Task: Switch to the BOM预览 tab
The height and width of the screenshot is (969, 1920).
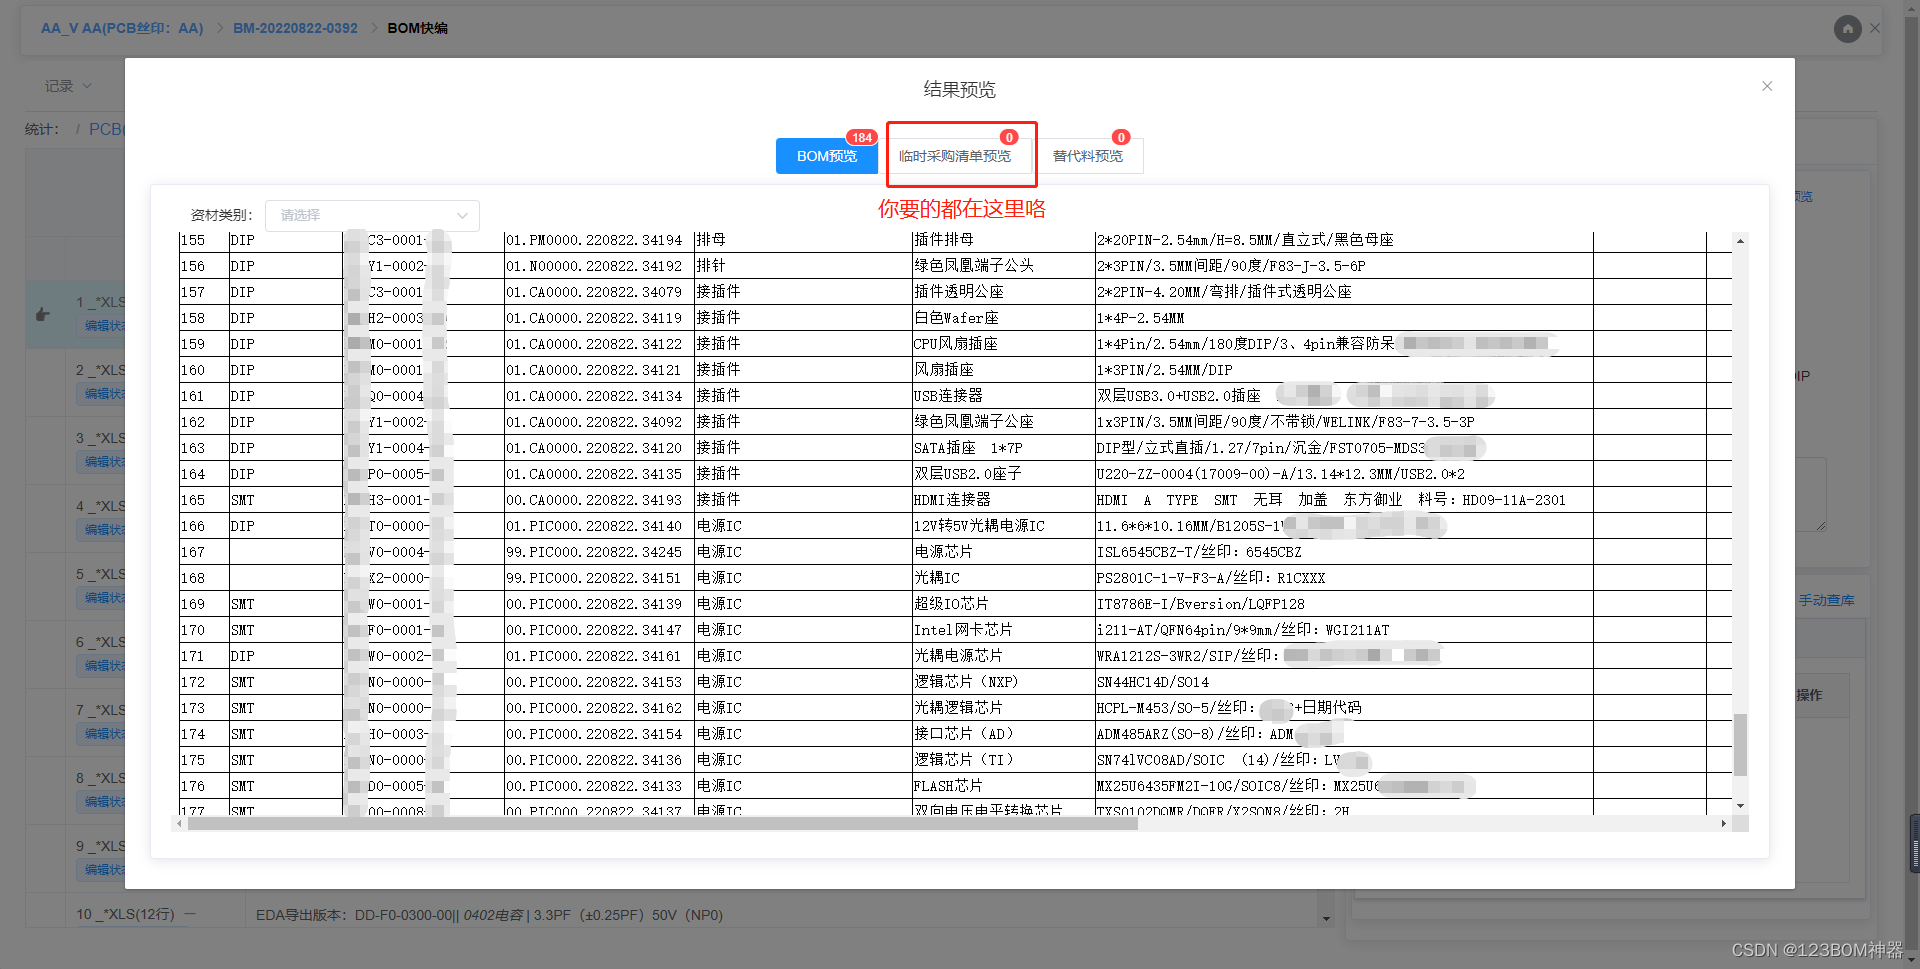Action: click(827, 156)
